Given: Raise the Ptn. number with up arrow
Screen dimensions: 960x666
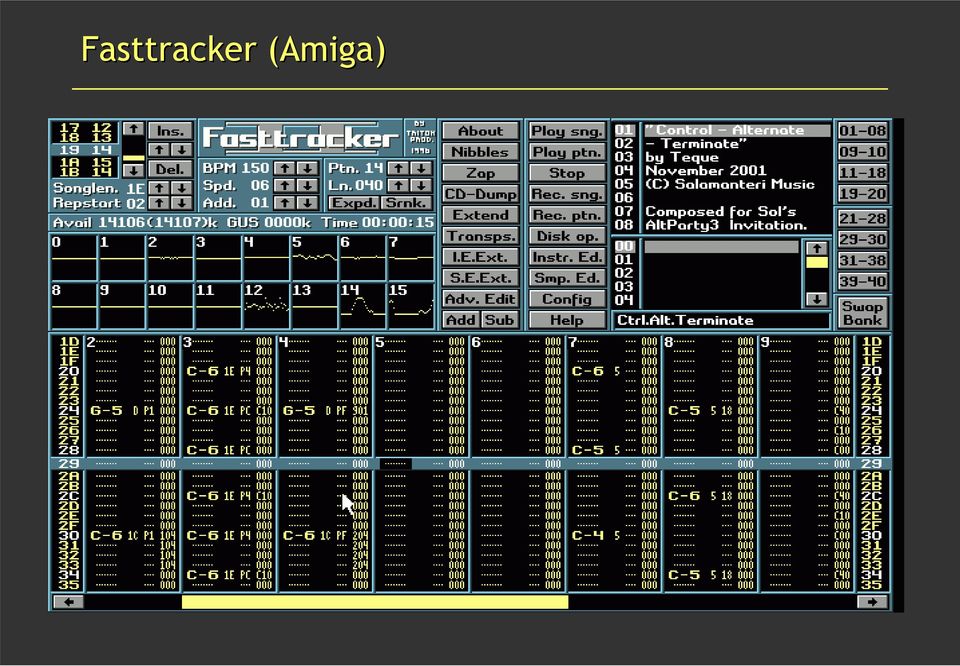Looking at the screenshot, I should 398,168.
